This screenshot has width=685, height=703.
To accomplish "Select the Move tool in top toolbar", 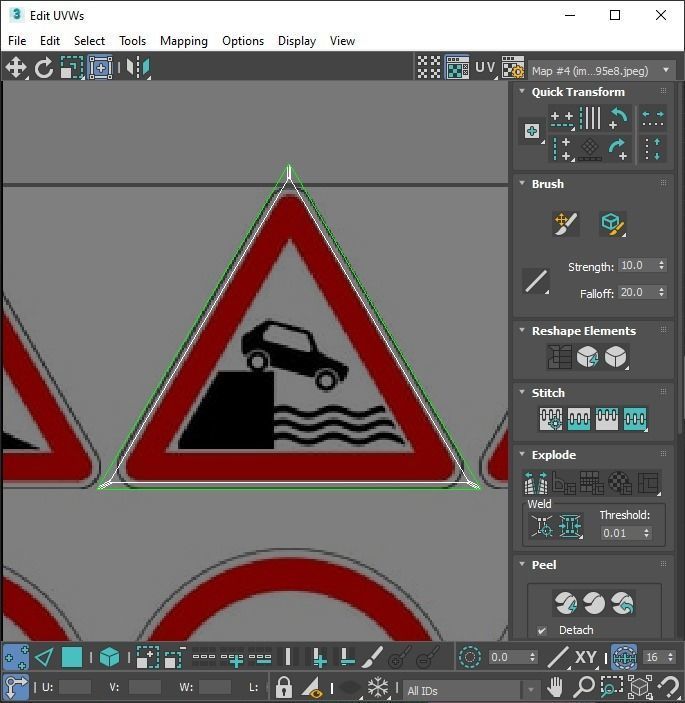I will 16,68.
